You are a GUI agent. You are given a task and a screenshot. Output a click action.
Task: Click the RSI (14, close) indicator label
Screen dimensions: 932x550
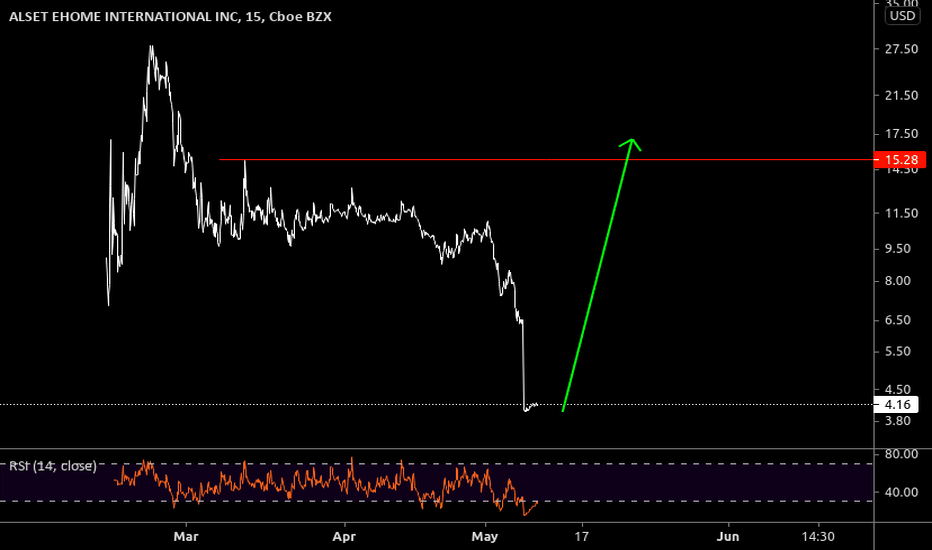(53, 466)
